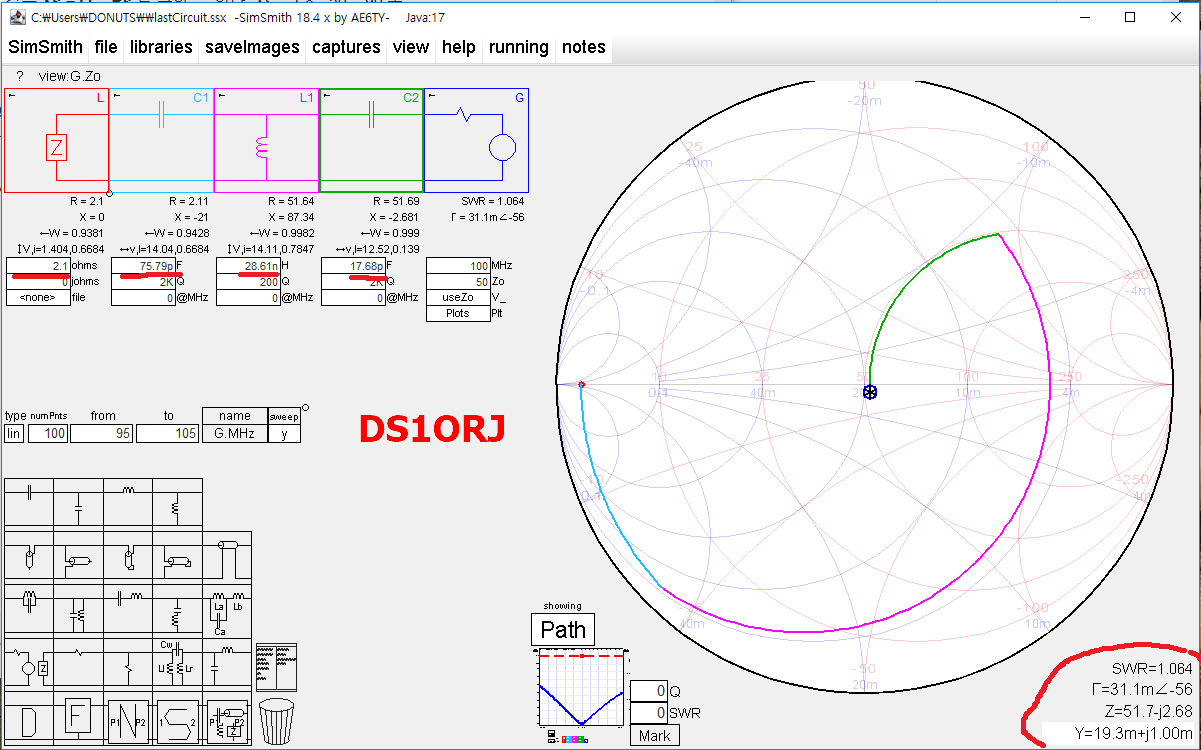Open the Plots setting box
This screenshot has height=750, width=1201.
tap(458, 313)
